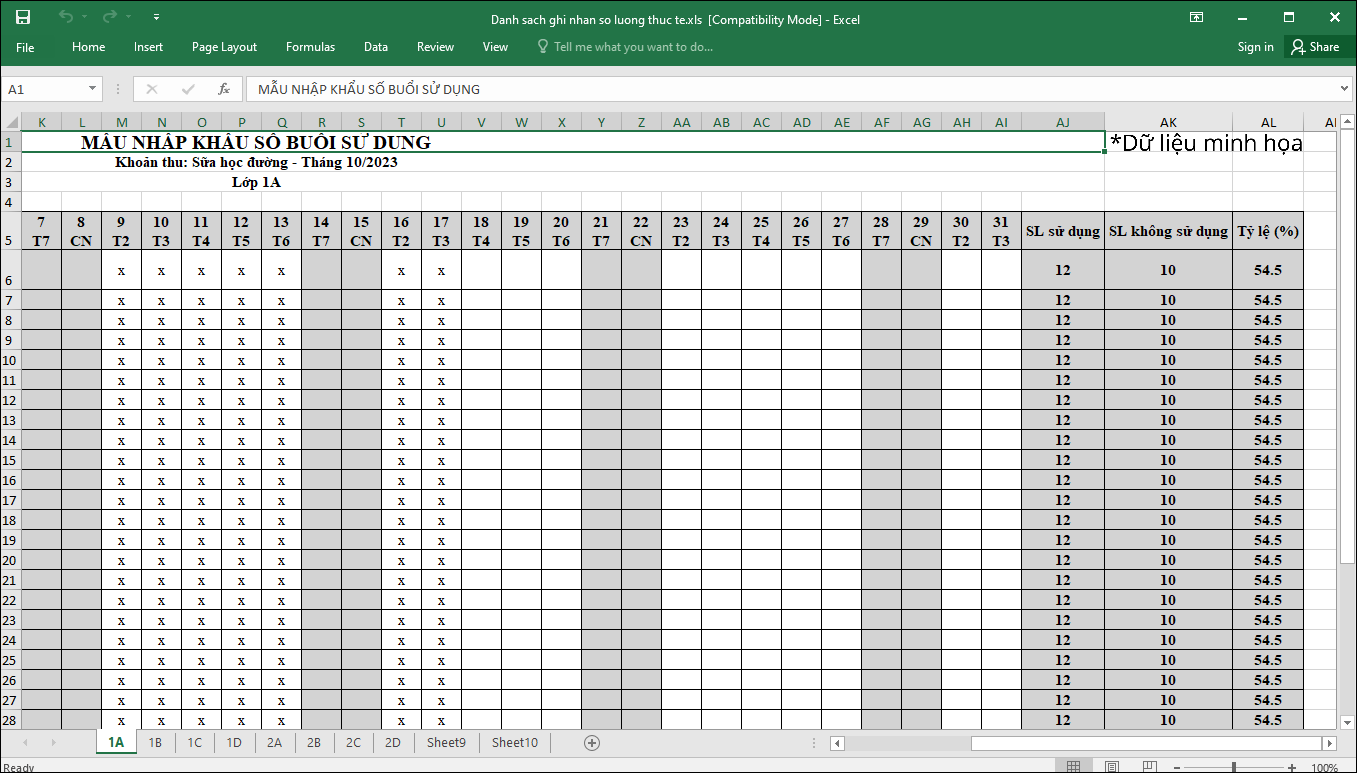
Task: Expand Customize Quick Access Toolbar dropdown
Action: point(156,17)
